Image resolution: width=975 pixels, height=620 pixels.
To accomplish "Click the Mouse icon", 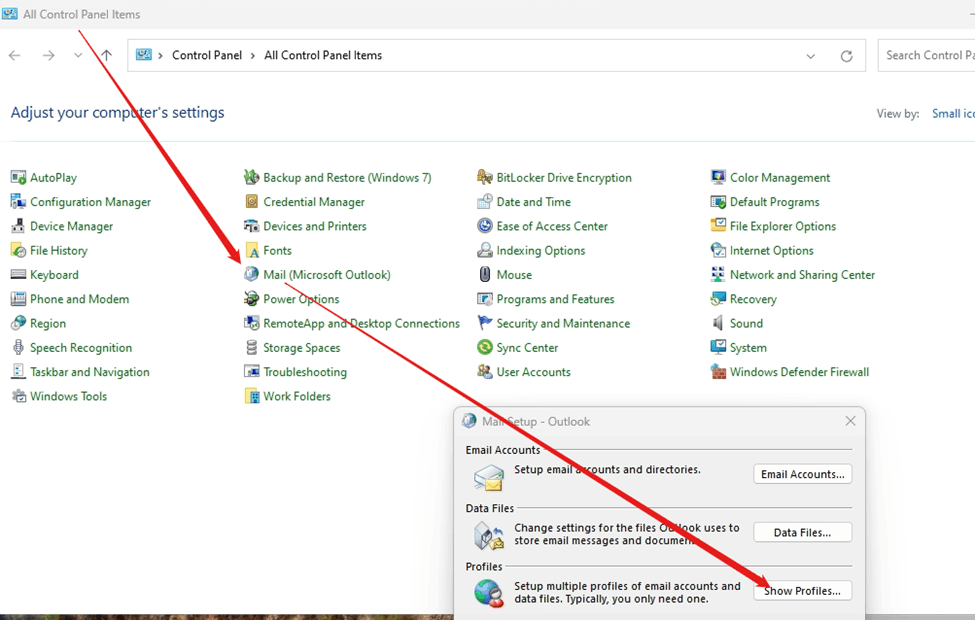I will (x=485, y=275).
